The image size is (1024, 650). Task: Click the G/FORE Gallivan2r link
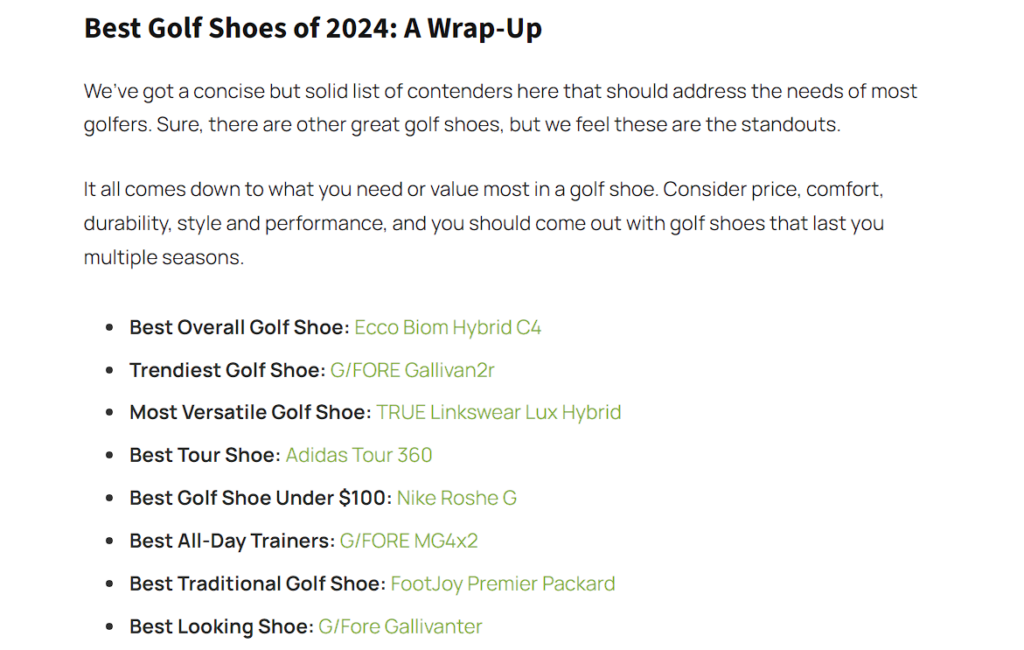pyautogui.click(x=412, y=370)
